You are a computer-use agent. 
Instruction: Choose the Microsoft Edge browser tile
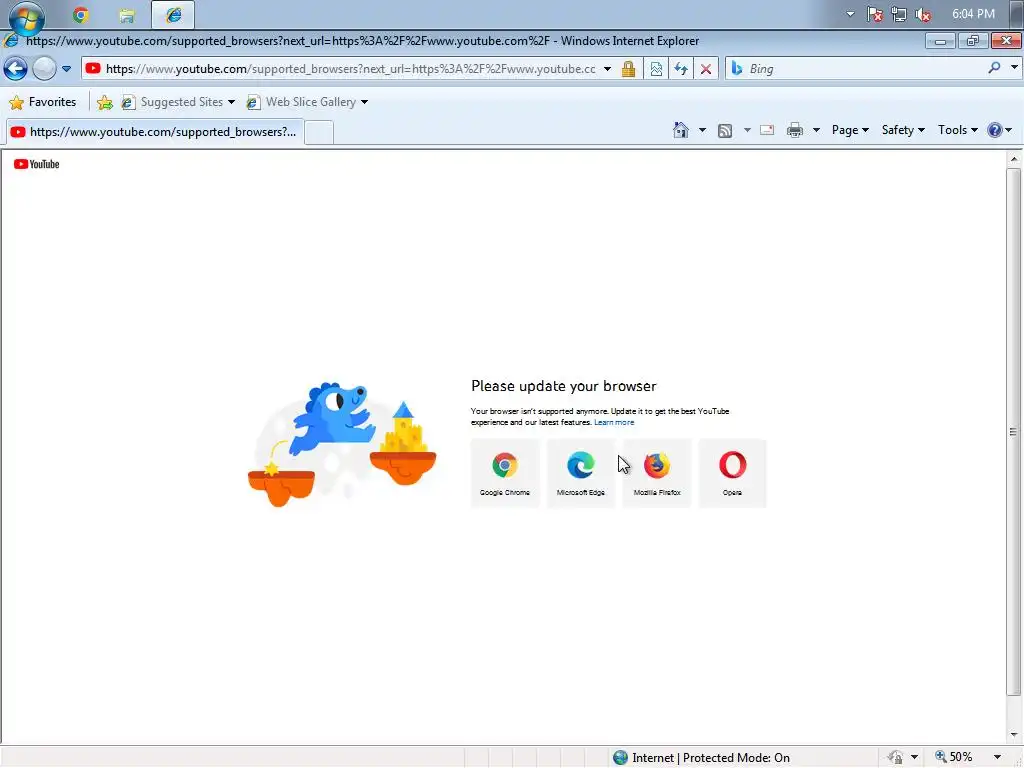(x=581, y=473)
